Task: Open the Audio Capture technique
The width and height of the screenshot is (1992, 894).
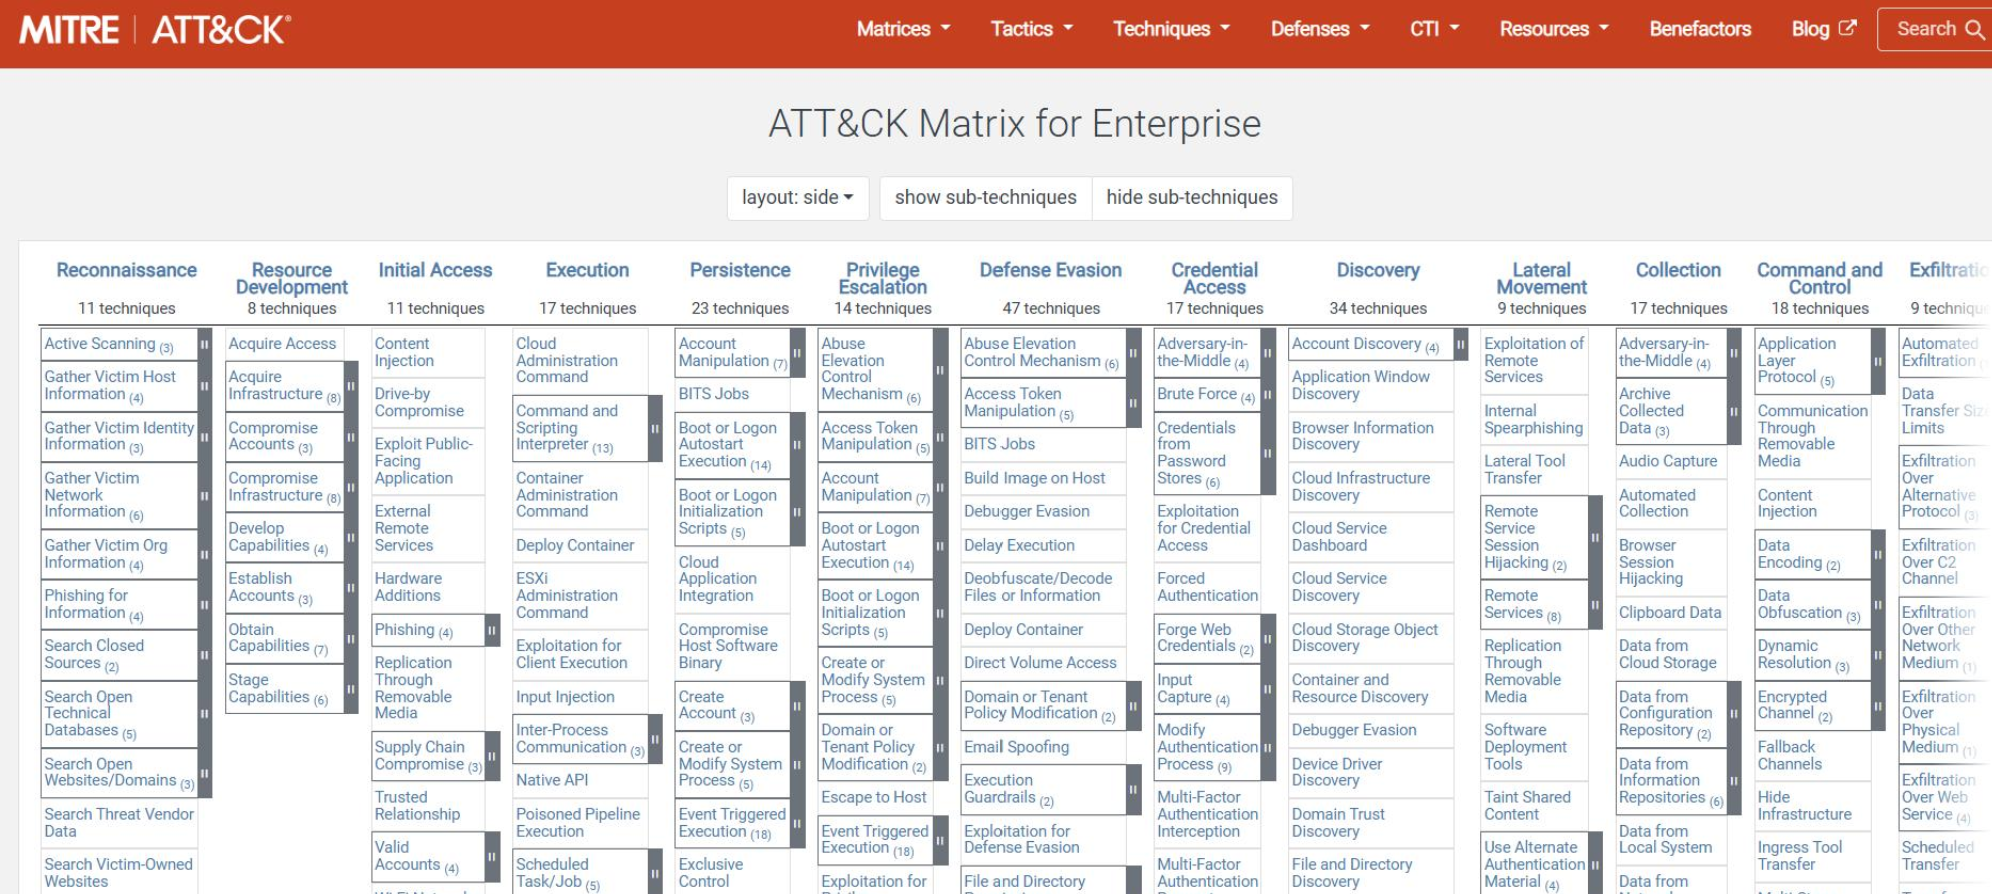Action: (1668, 462)
